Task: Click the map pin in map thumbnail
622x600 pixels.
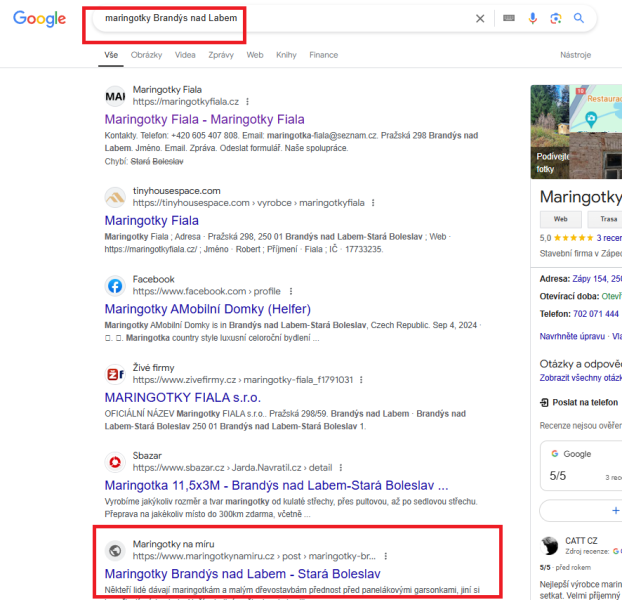Action: click(591, 119)
